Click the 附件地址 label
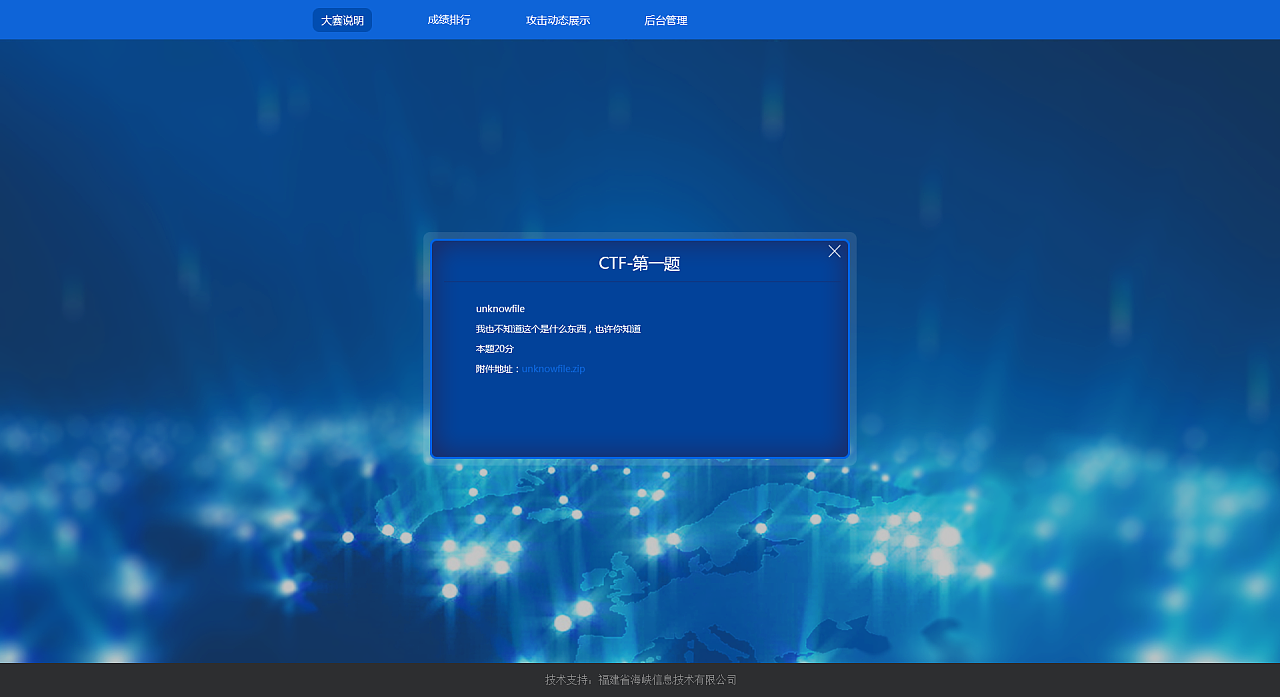Screen dimensions: 1280x697 pyautogui.click(x=496, y=369)
